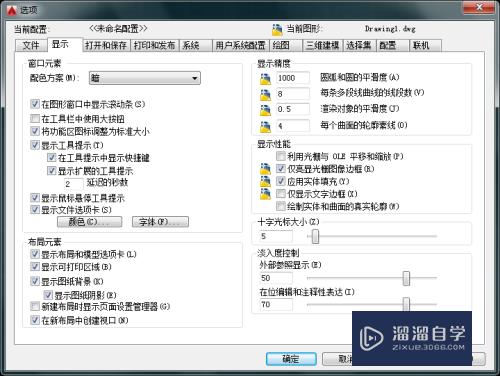Image resolution: width=500 pixels, height=376 pixels.
Task: Click the drawing icon next to 渲染对象的平滑度
Action: pyautogui.click(x=265, y=110)
